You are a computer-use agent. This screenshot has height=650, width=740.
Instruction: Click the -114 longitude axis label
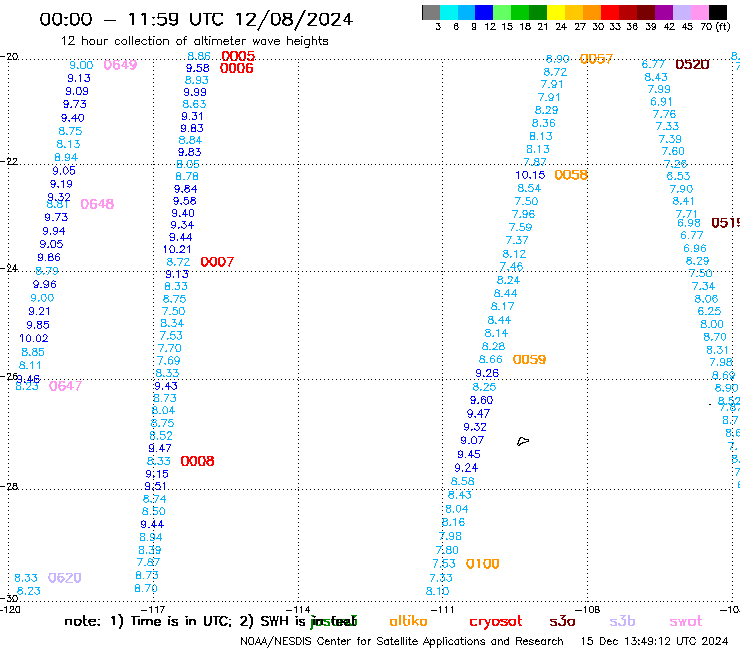pyautogui.click(x=298, y=609)
